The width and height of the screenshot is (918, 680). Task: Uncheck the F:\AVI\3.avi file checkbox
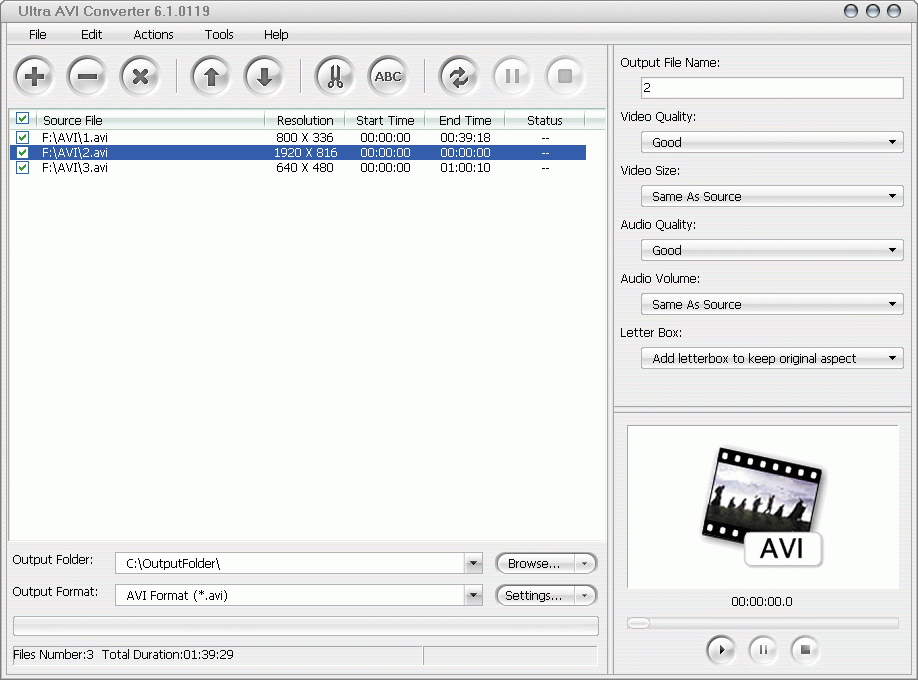pyautogui.click(x=22, y=168)
